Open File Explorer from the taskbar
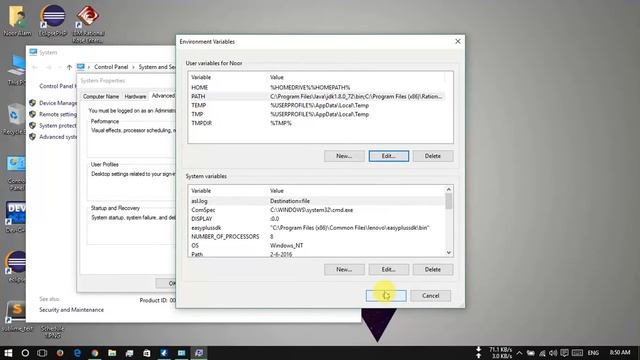 (x=112, y=353)
